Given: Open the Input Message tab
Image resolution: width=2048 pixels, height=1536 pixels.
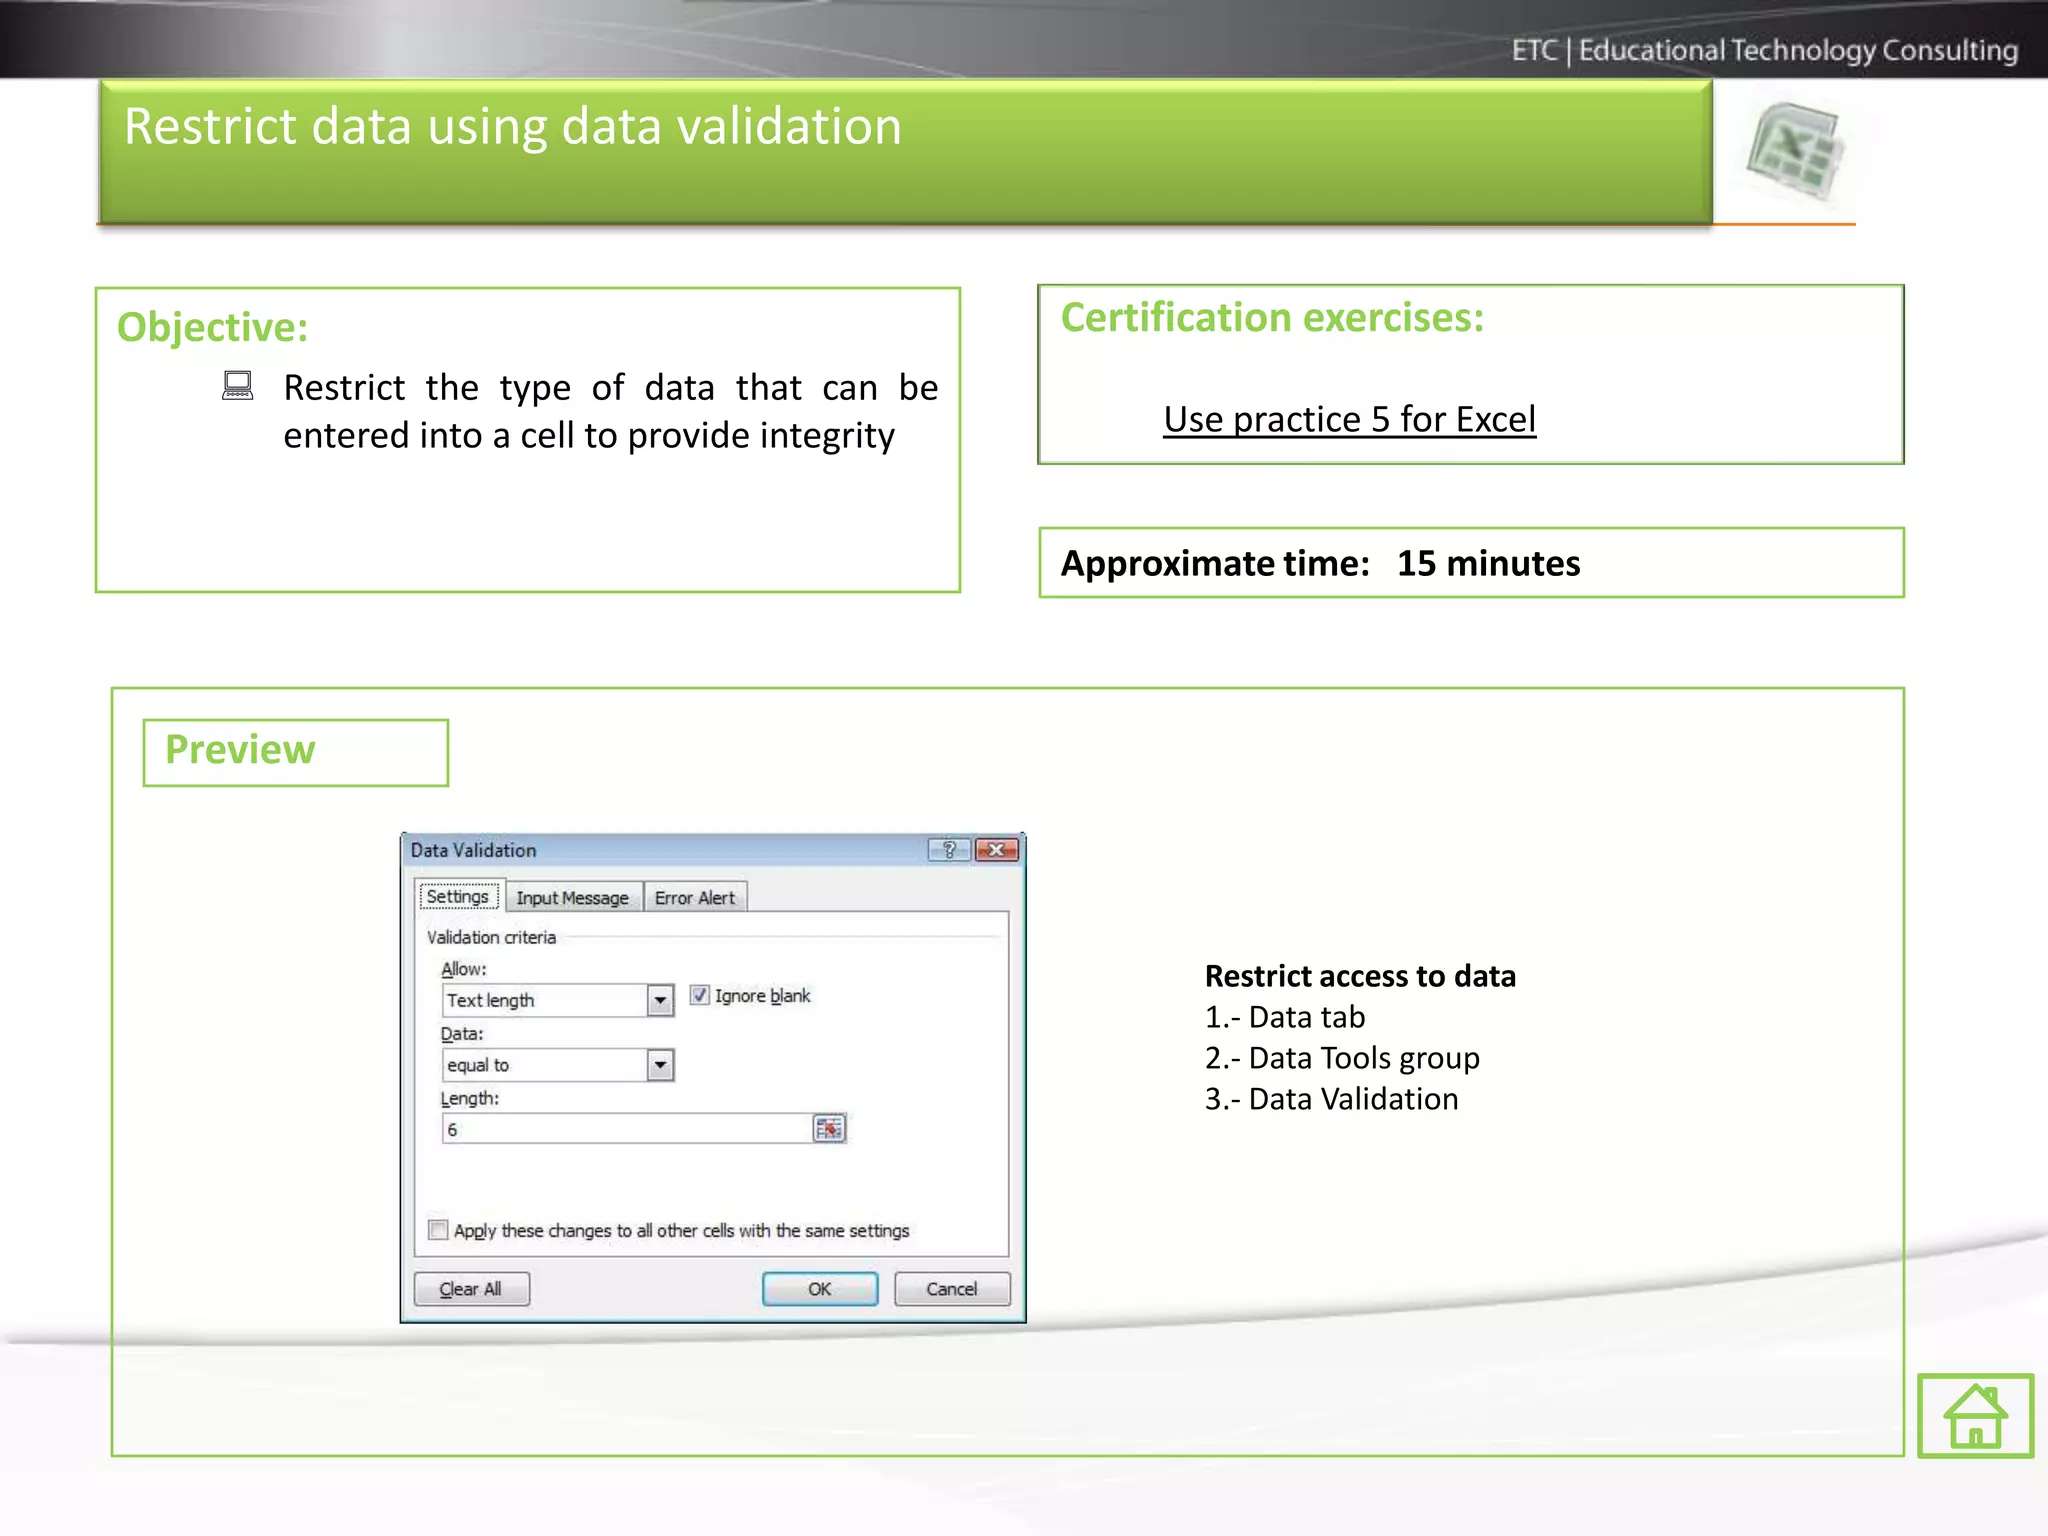Looking at the screenshot, I should pos(572,897).
